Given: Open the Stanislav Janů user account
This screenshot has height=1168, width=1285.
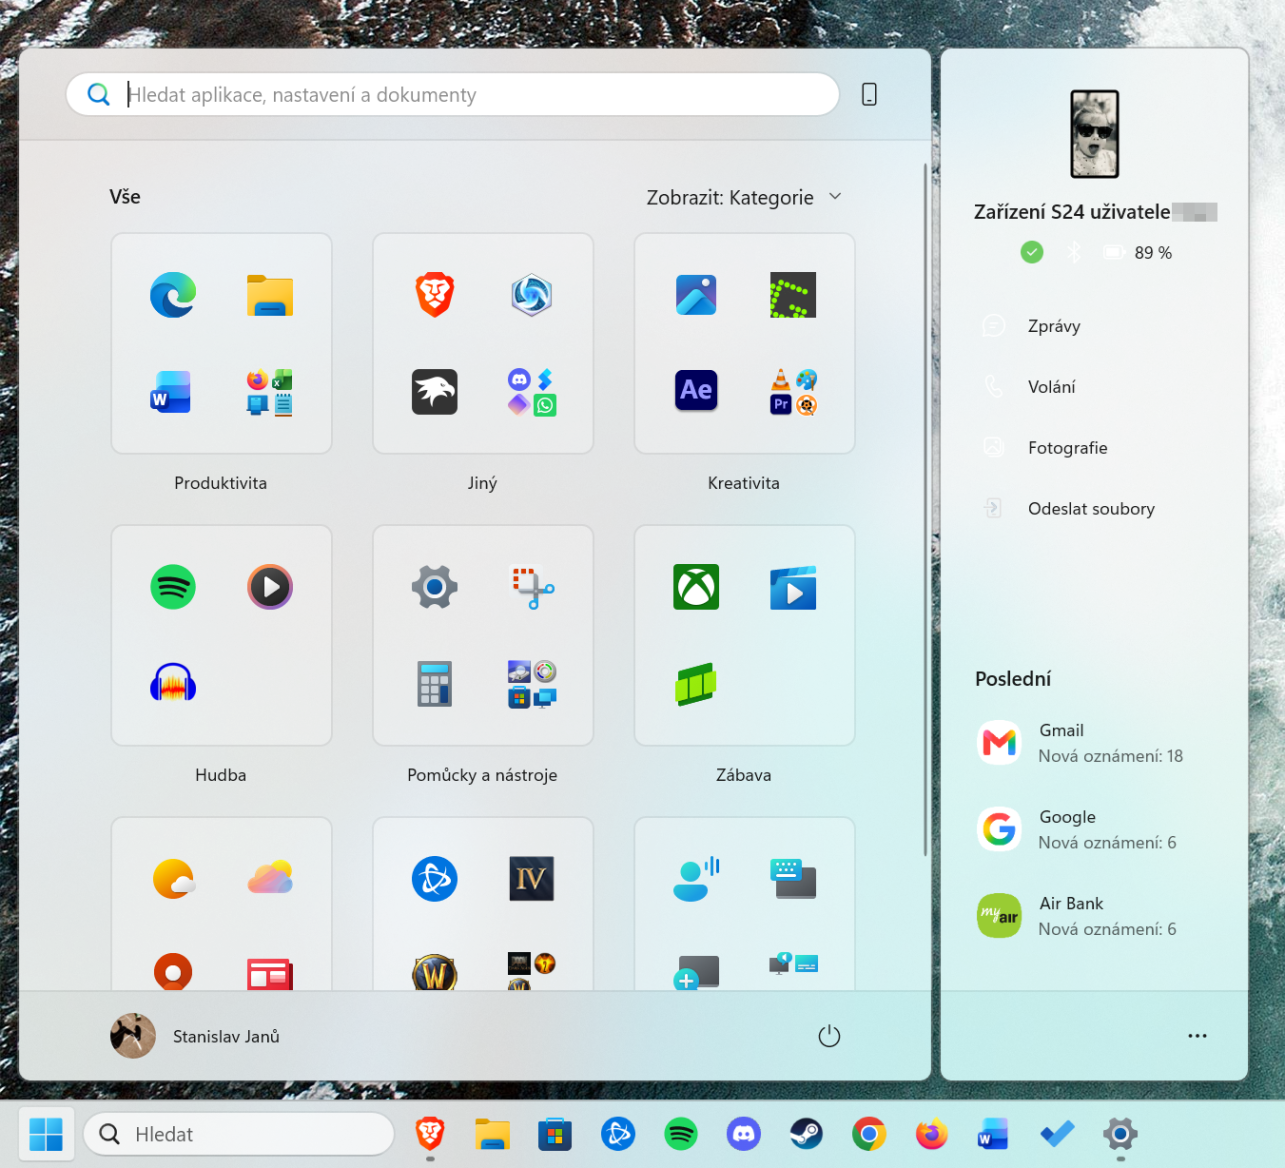Looking at the screenshot, I should [x=196, y=1036].
